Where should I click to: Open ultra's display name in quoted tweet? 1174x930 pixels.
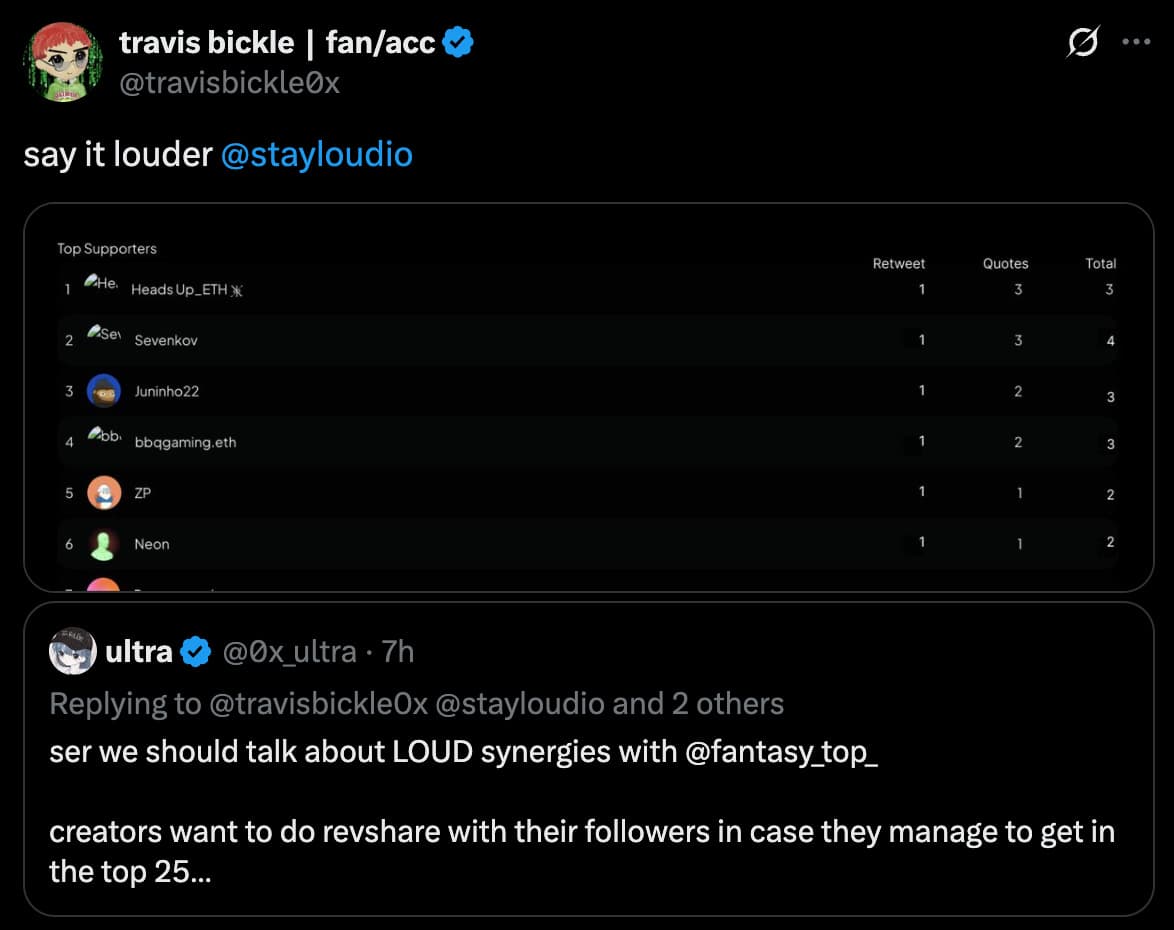pyautogui.click(x=139, y=651)
